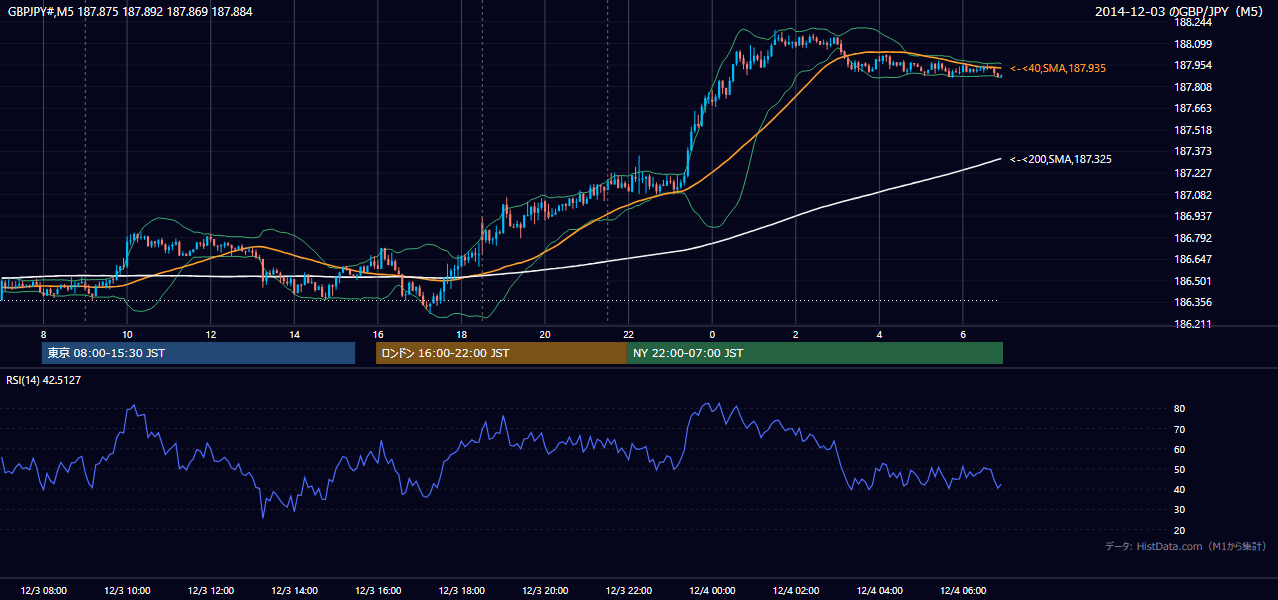Click the 12/3 22:00 time axis label
The height and width of the screenshot is (600, 1278).
tap(629, 590)
